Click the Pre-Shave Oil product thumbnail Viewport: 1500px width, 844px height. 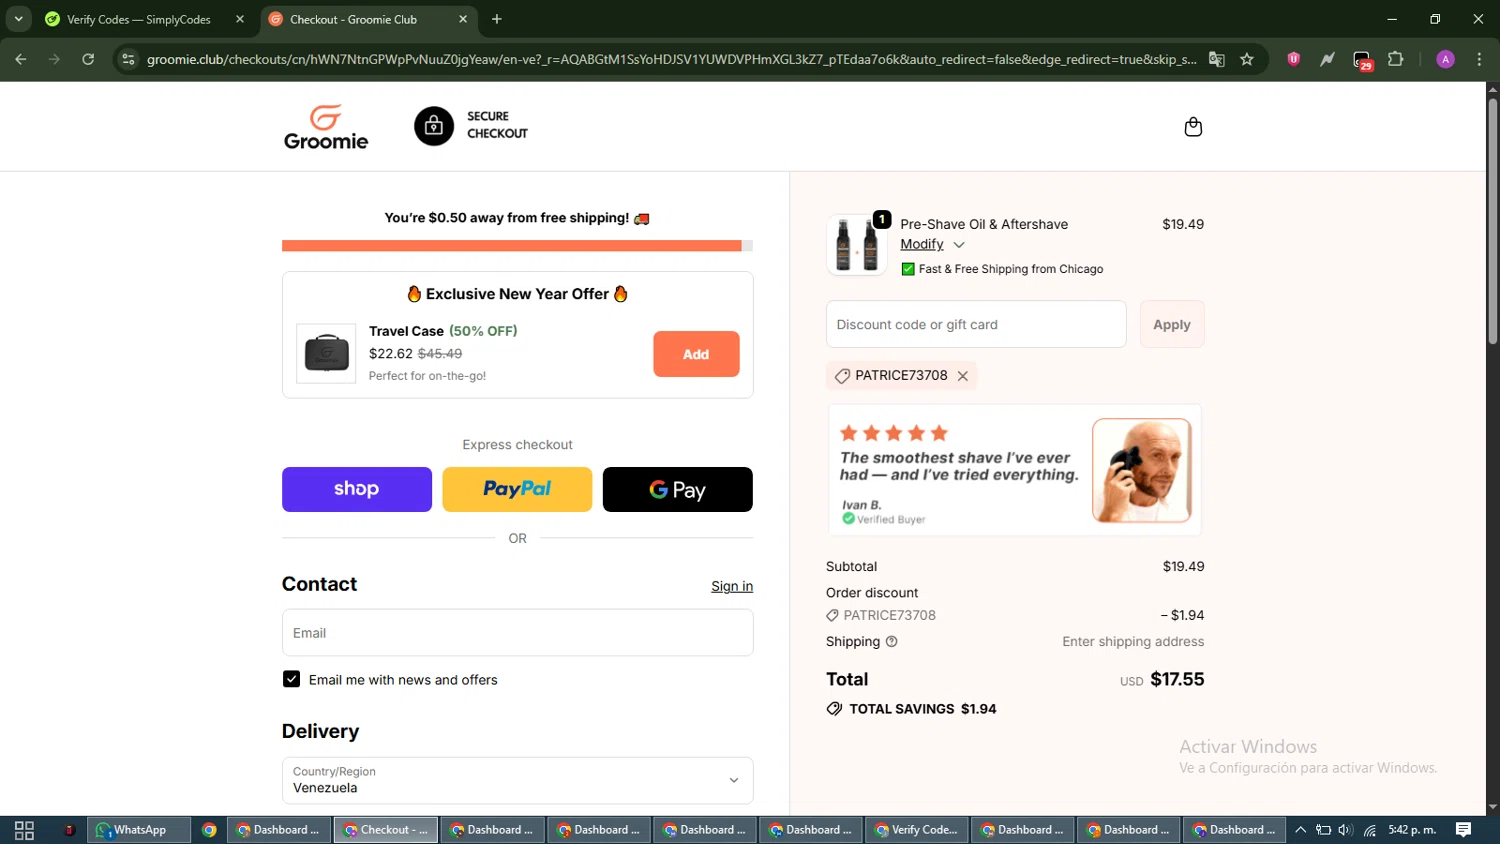point(857,244)
